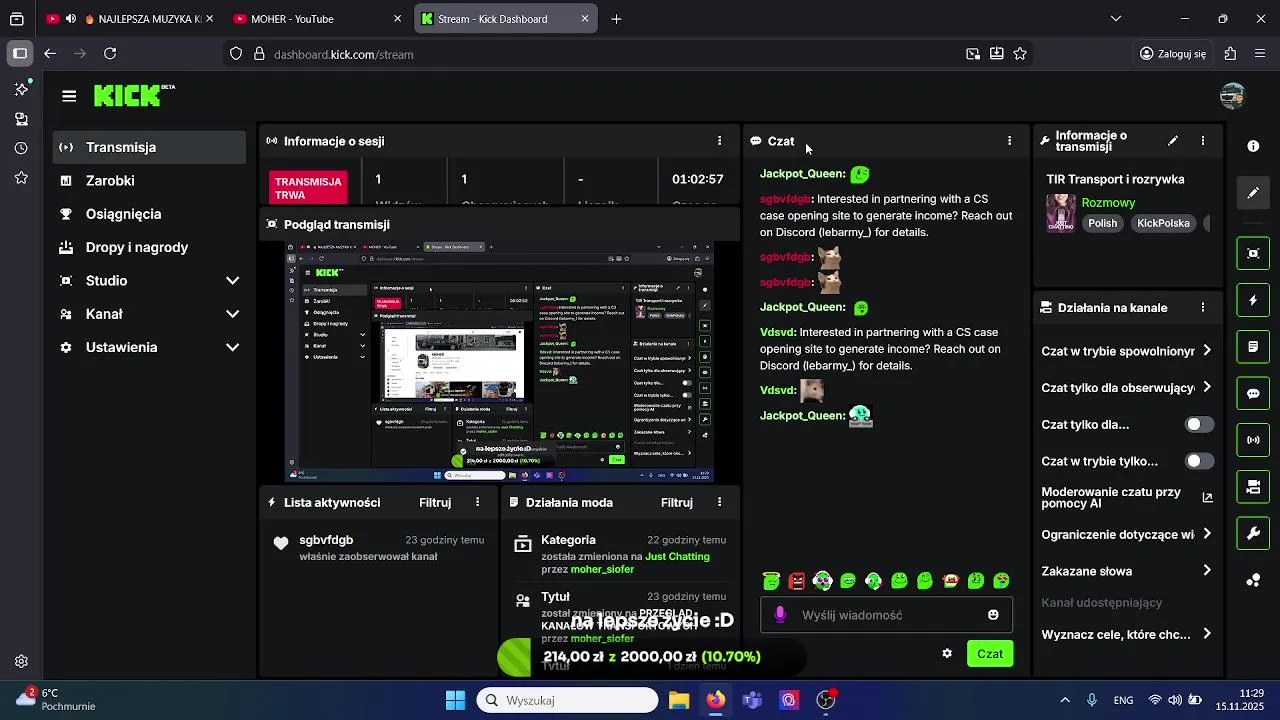Open the emoji picker smiley in the chat input
1280x720 pixels.
pyautogui.click(x=993, y=615)
